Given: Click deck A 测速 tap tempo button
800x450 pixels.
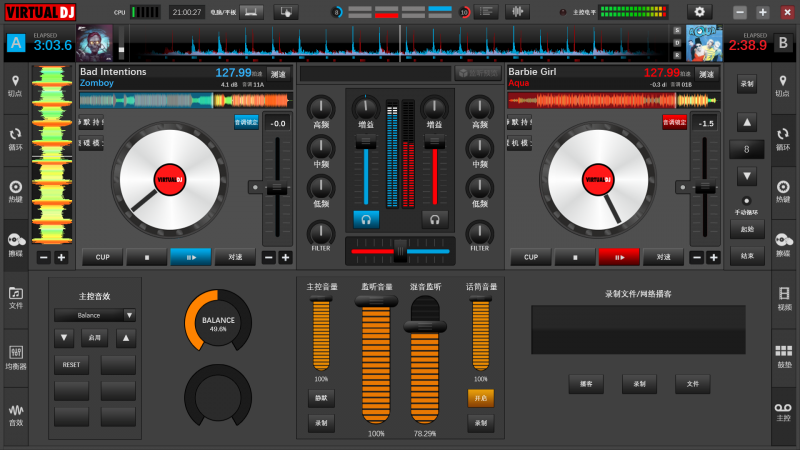Looking at the screenshot, I should tap(278, 74).
